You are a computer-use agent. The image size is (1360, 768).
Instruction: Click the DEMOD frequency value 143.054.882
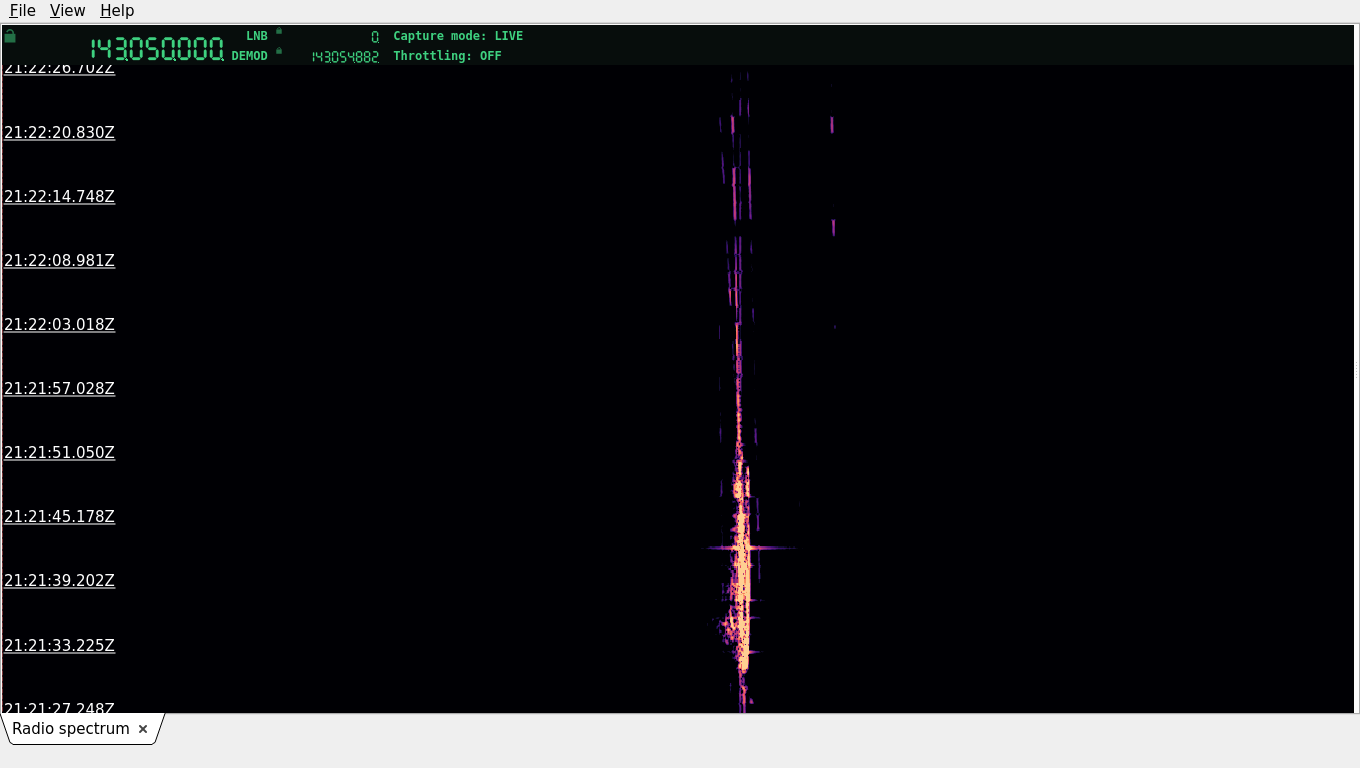click(x=345, y=57)
